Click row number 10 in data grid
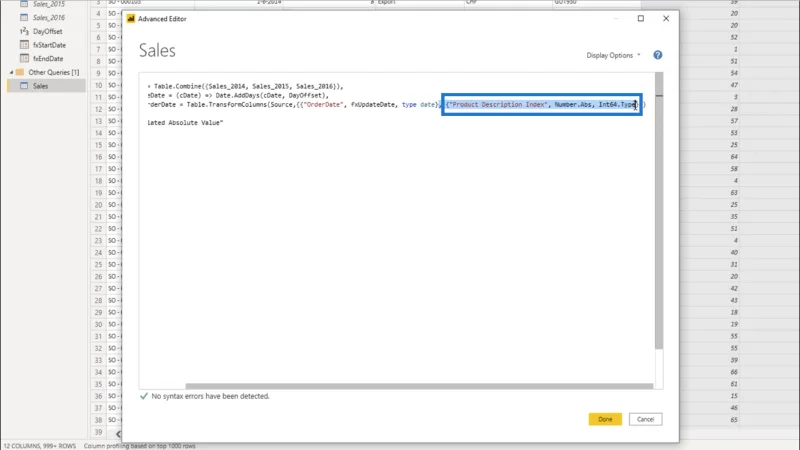Viewport: 800px width, 450px height. click(98, 85)
